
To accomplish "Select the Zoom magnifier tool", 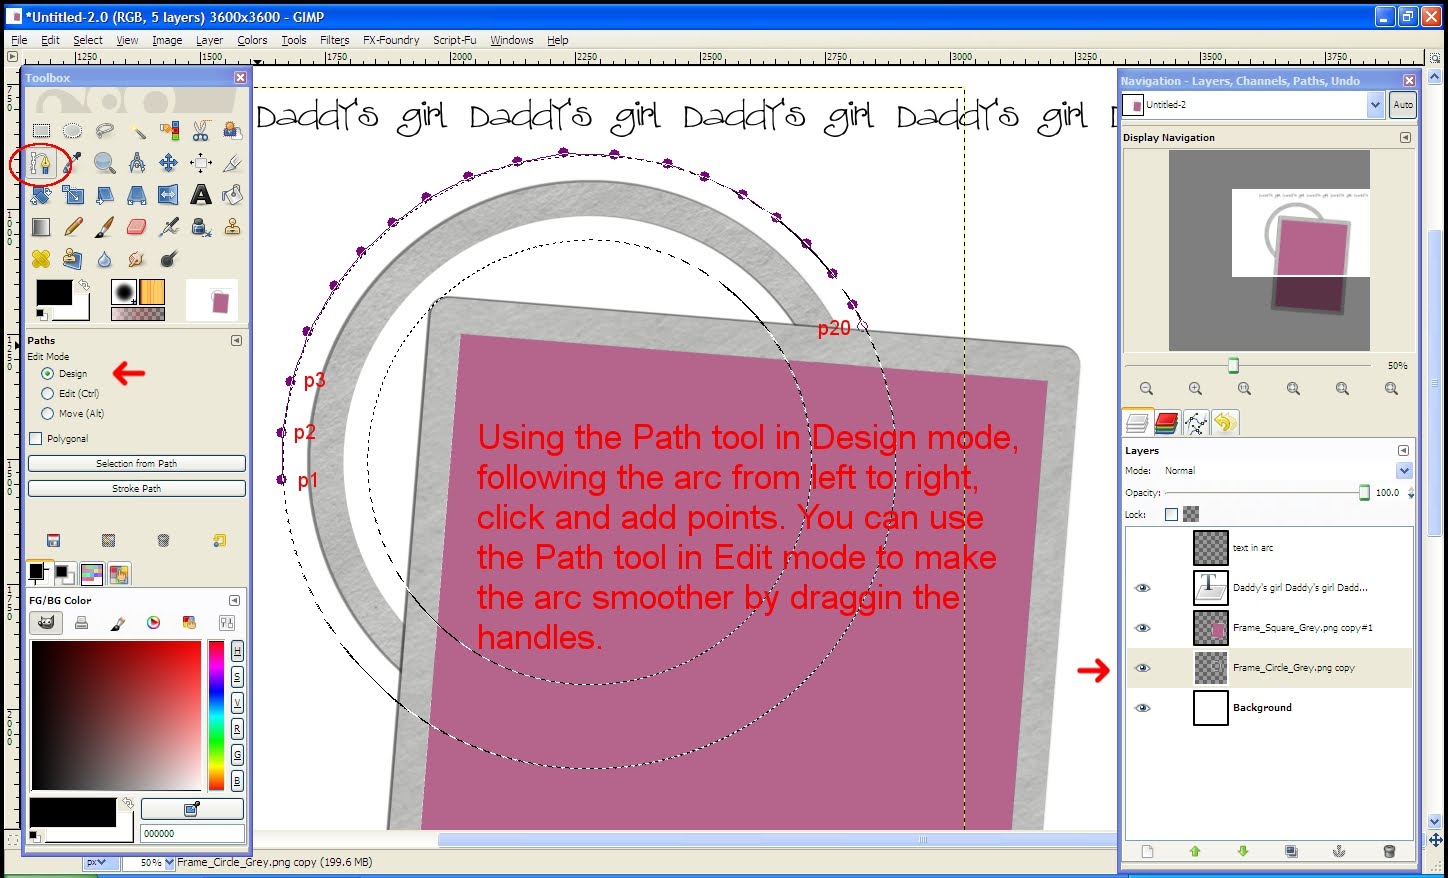I will click(105, 163).
